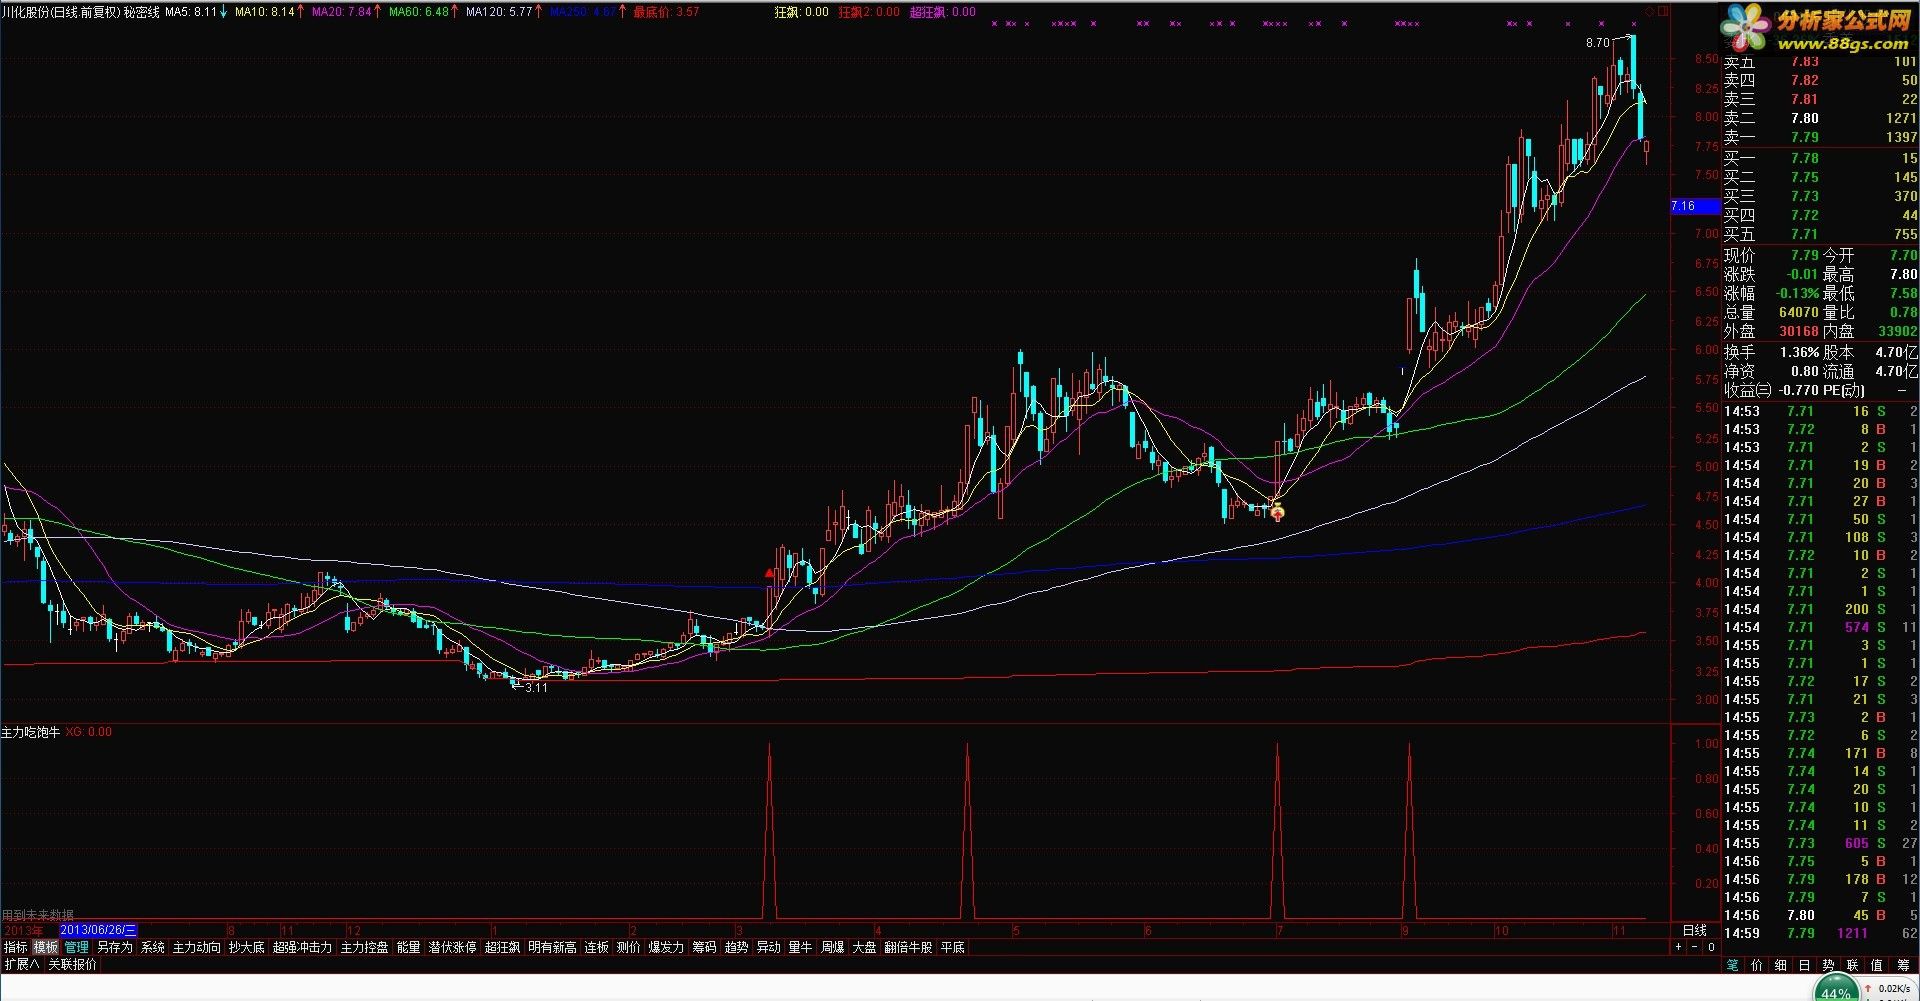Switch to 明有新高 indicator
The width and height of the screenshot is (1920, 1001).
pos(552,947)
